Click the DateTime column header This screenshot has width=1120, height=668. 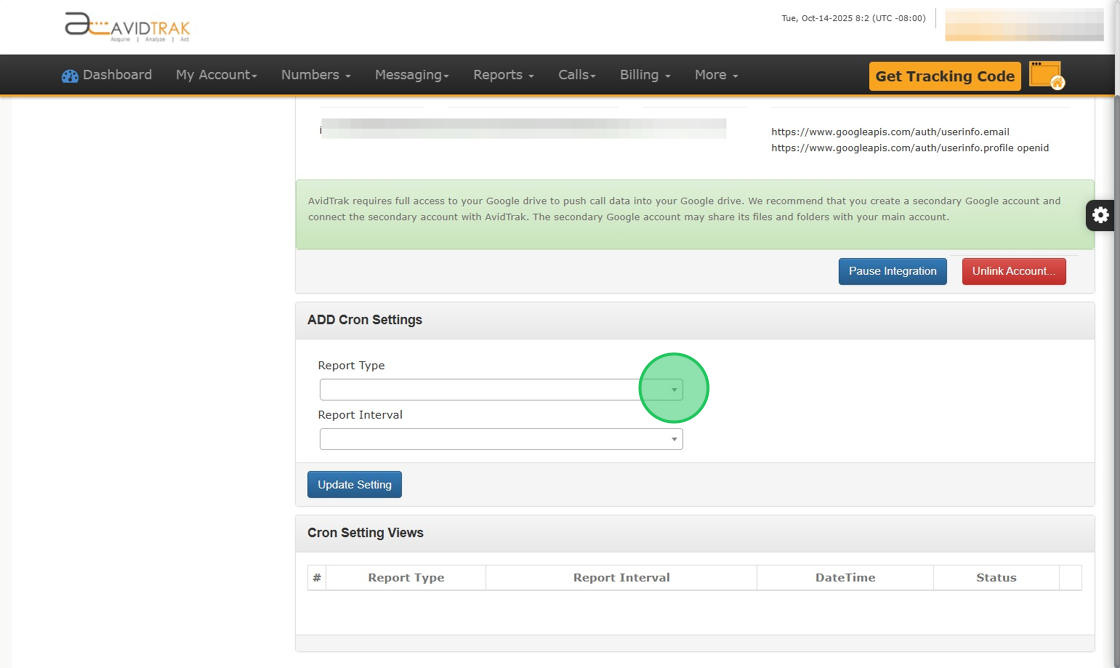[845, 577]
